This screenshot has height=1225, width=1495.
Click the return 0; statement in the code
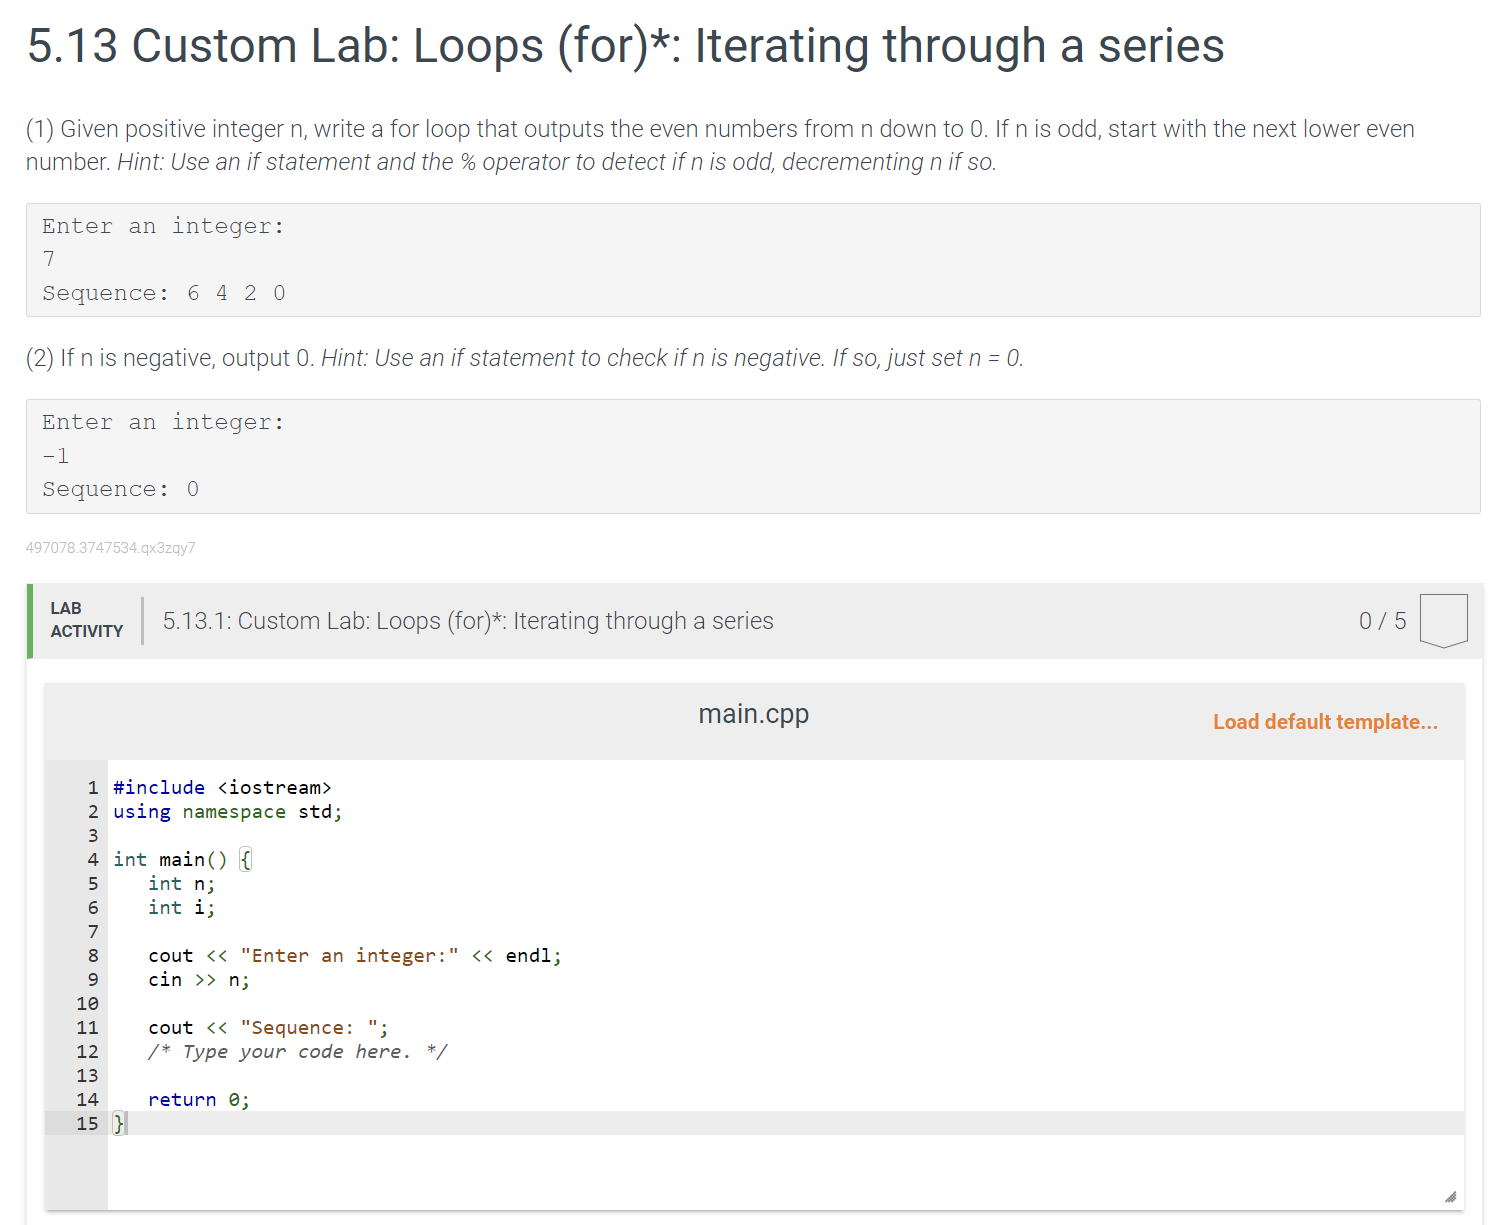198,1099
